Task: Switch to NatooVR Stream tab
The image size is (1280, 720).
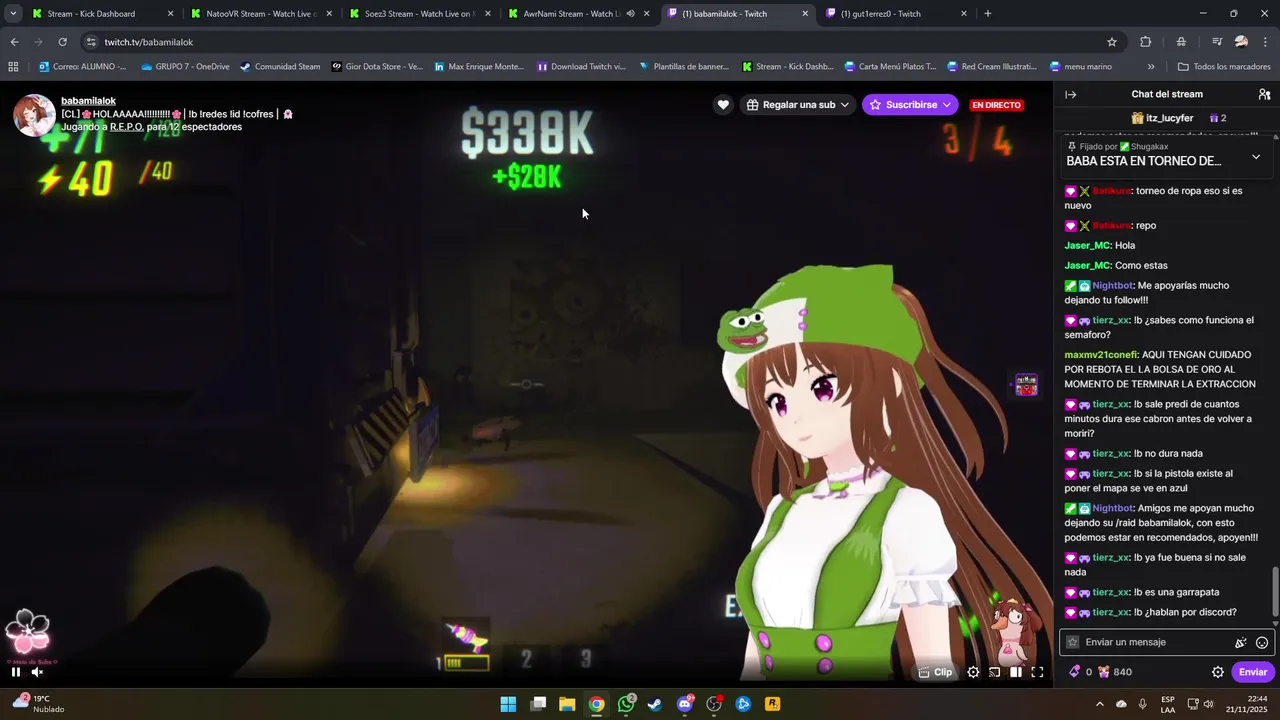Action: pyautogui.click(x=260, y=14)
